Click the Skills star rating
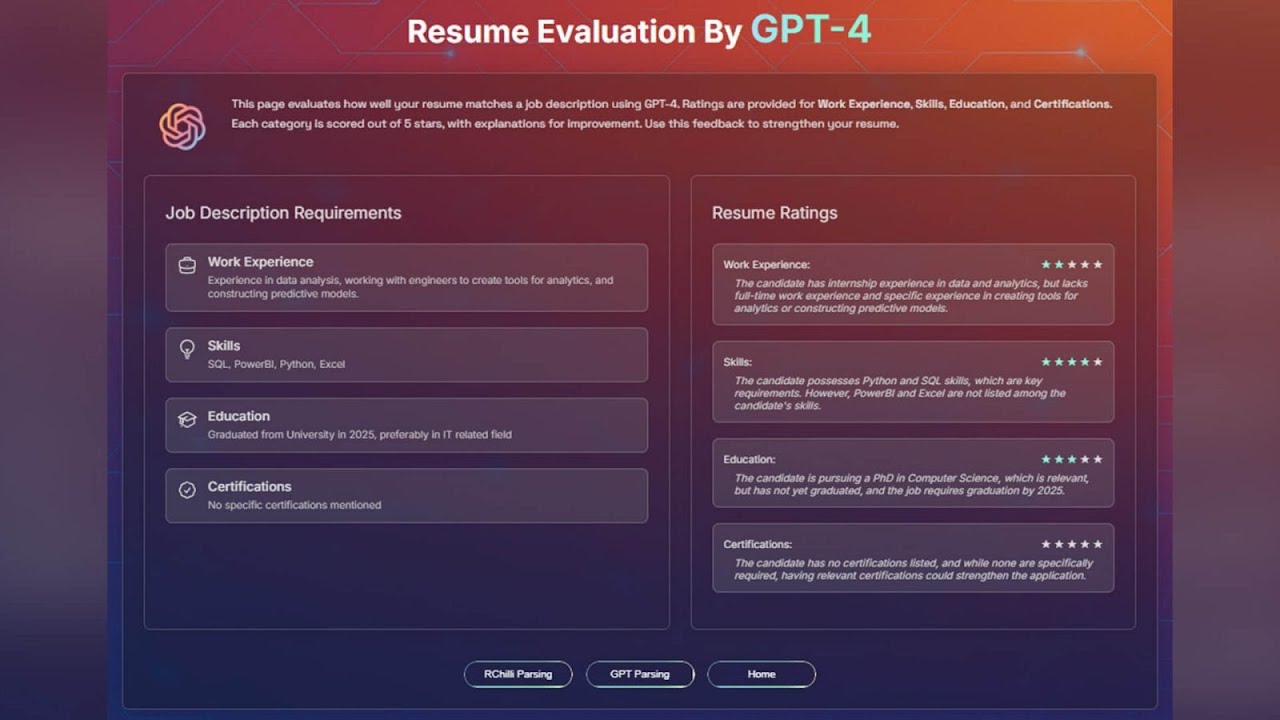Image resolution: width=1280 pixels, height=720 pixels. tap(1072, 362)
